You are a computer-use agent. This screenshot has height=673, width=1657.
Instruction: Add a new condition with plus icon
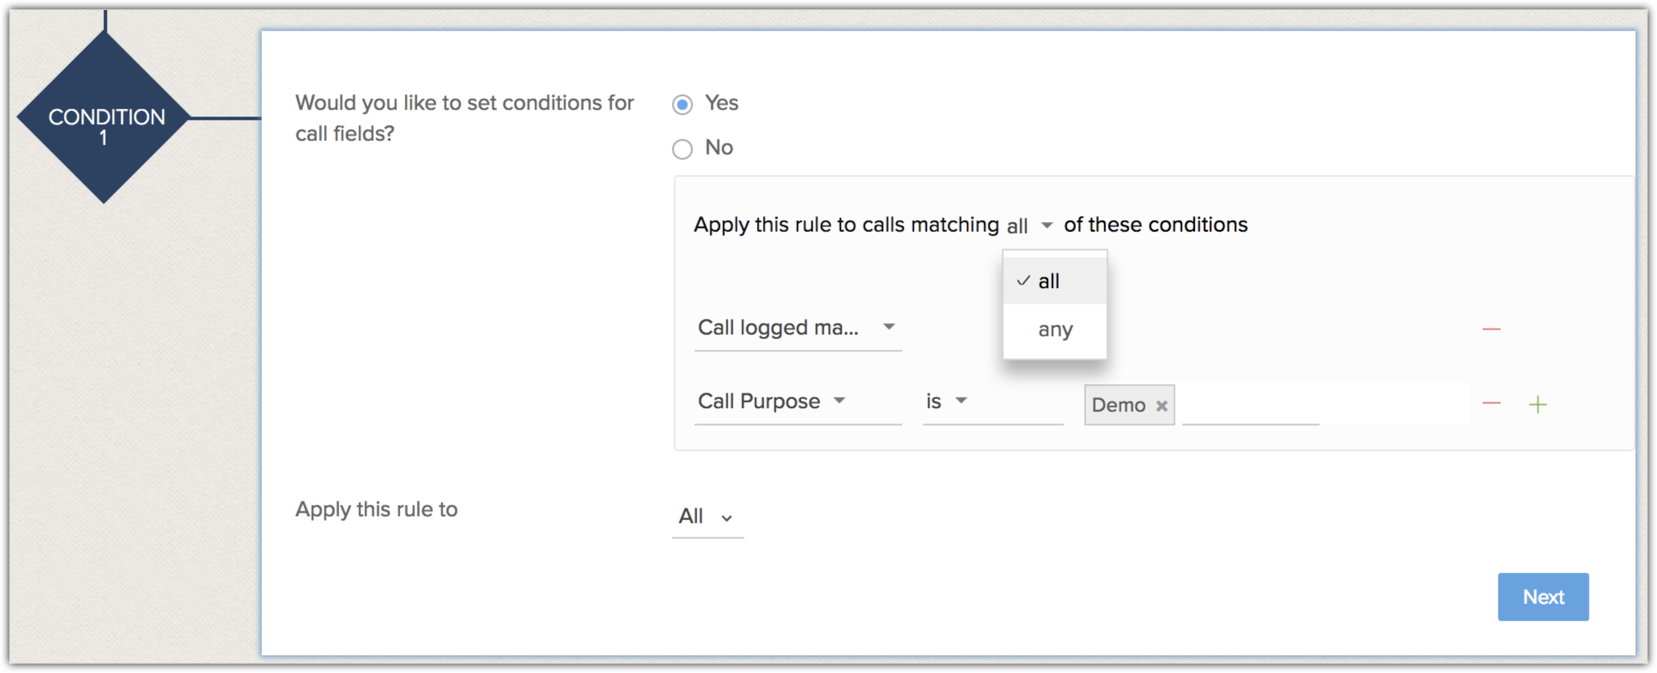pos(1538,404)
